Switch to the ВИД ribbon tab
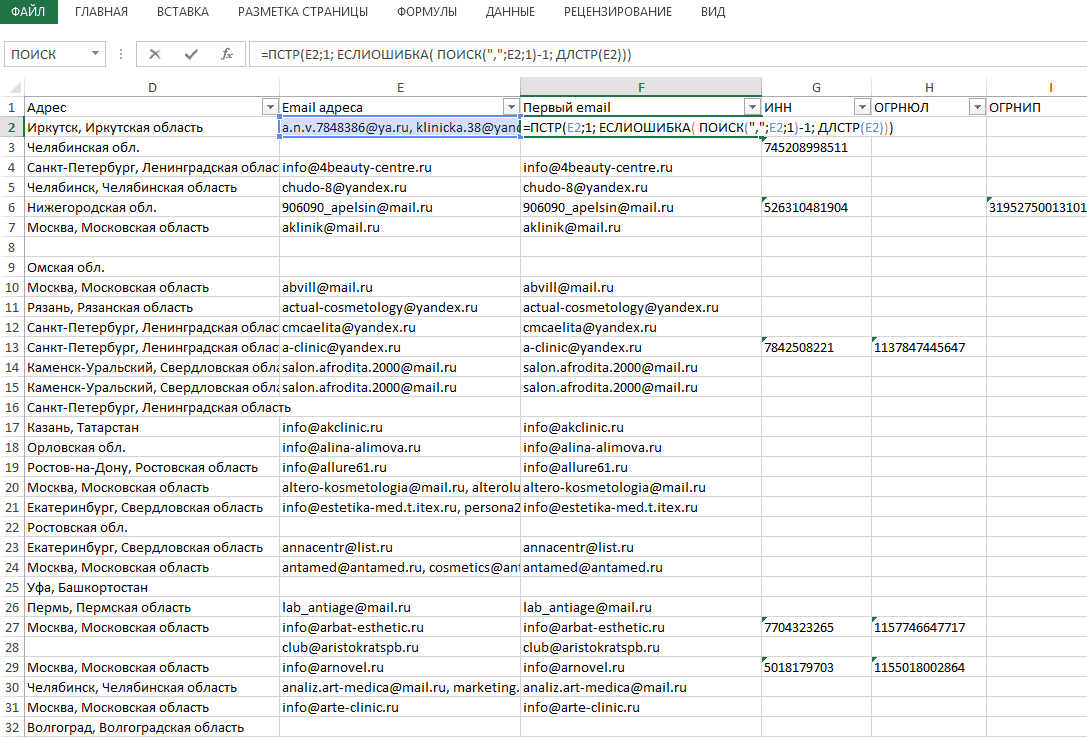 coord(713,12)
